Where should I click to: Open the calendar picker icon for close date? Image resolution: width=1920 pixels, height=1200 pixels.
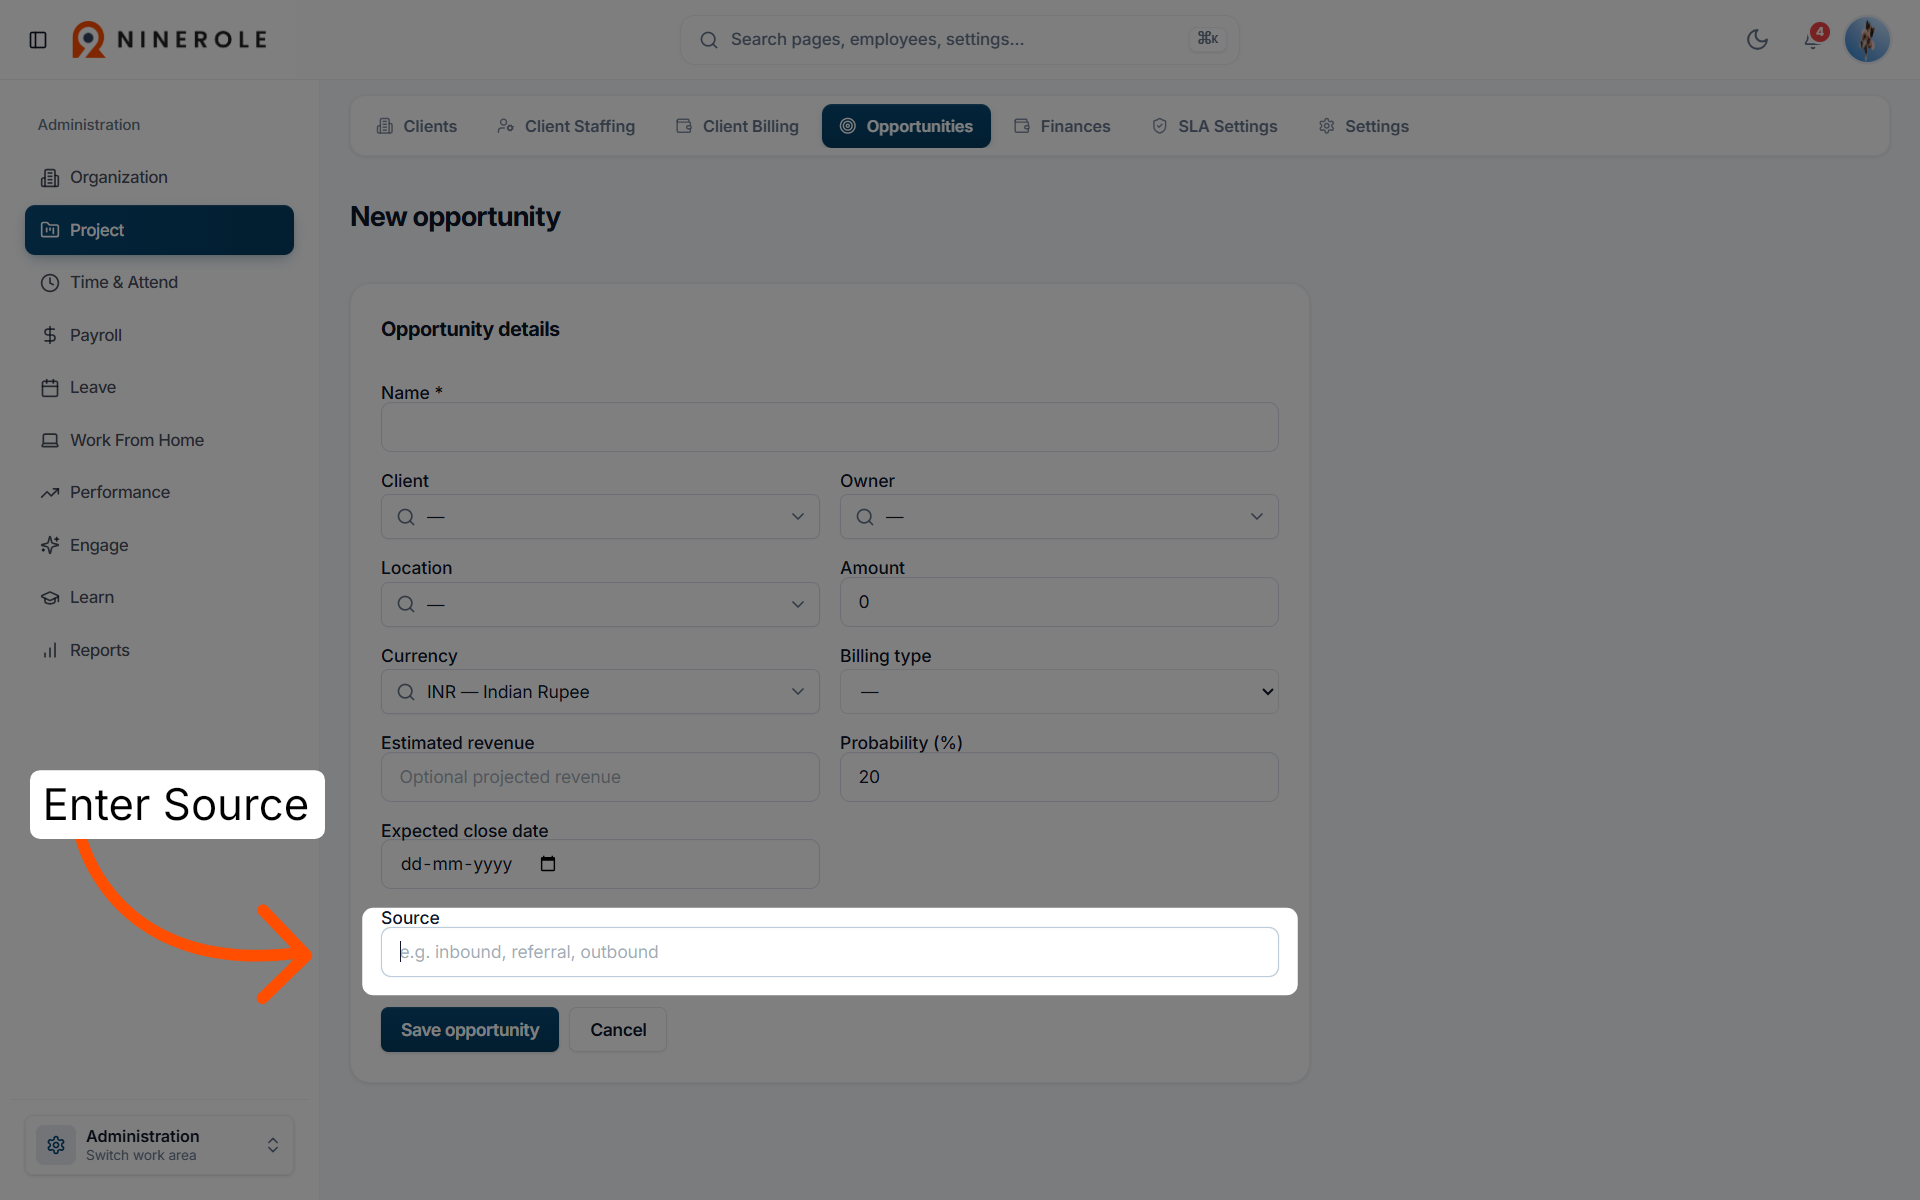[548, 864]
